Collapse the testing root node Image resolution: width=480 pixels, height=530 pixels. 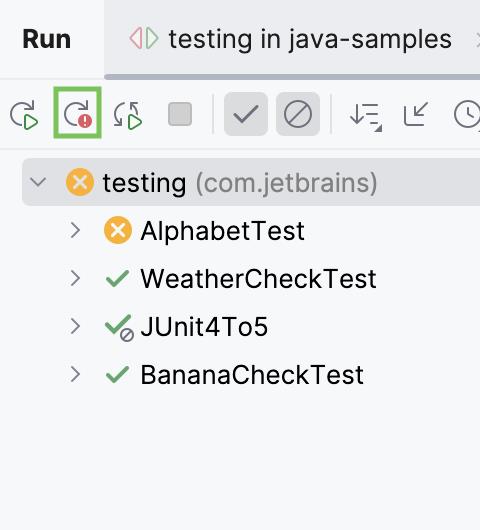tap(38, 182)
